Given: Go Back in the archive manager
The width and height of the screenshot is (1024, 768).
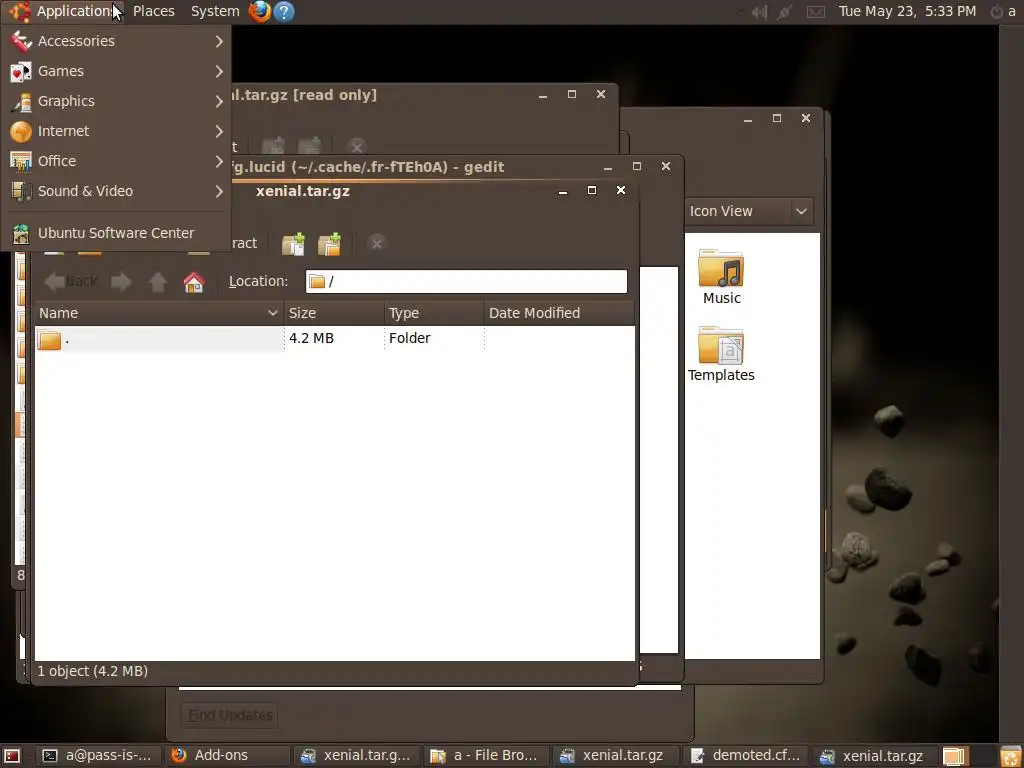Looking at the screenshot, I should [71, 281].
